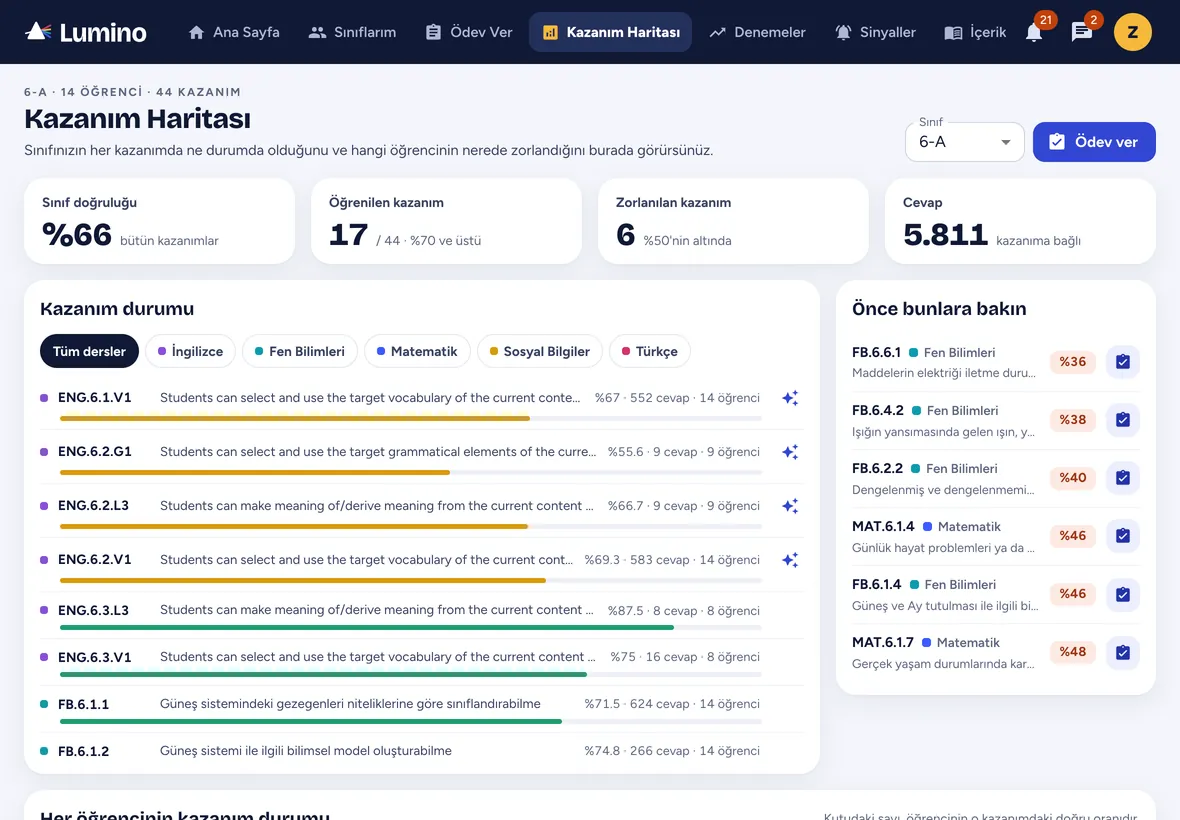
Task: Select the Tüm dersler filter chip
Action: [89, 351]
